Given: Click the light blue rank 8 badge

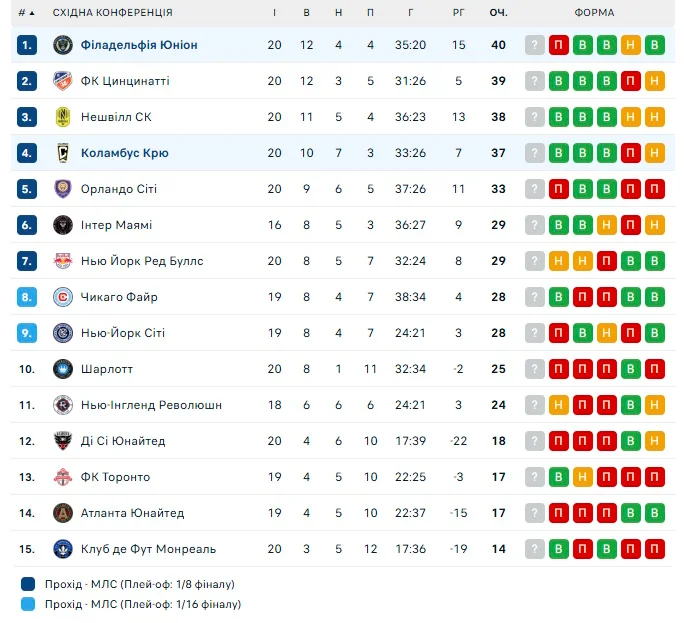Looking at the screenshot, I should click(27, 297).
